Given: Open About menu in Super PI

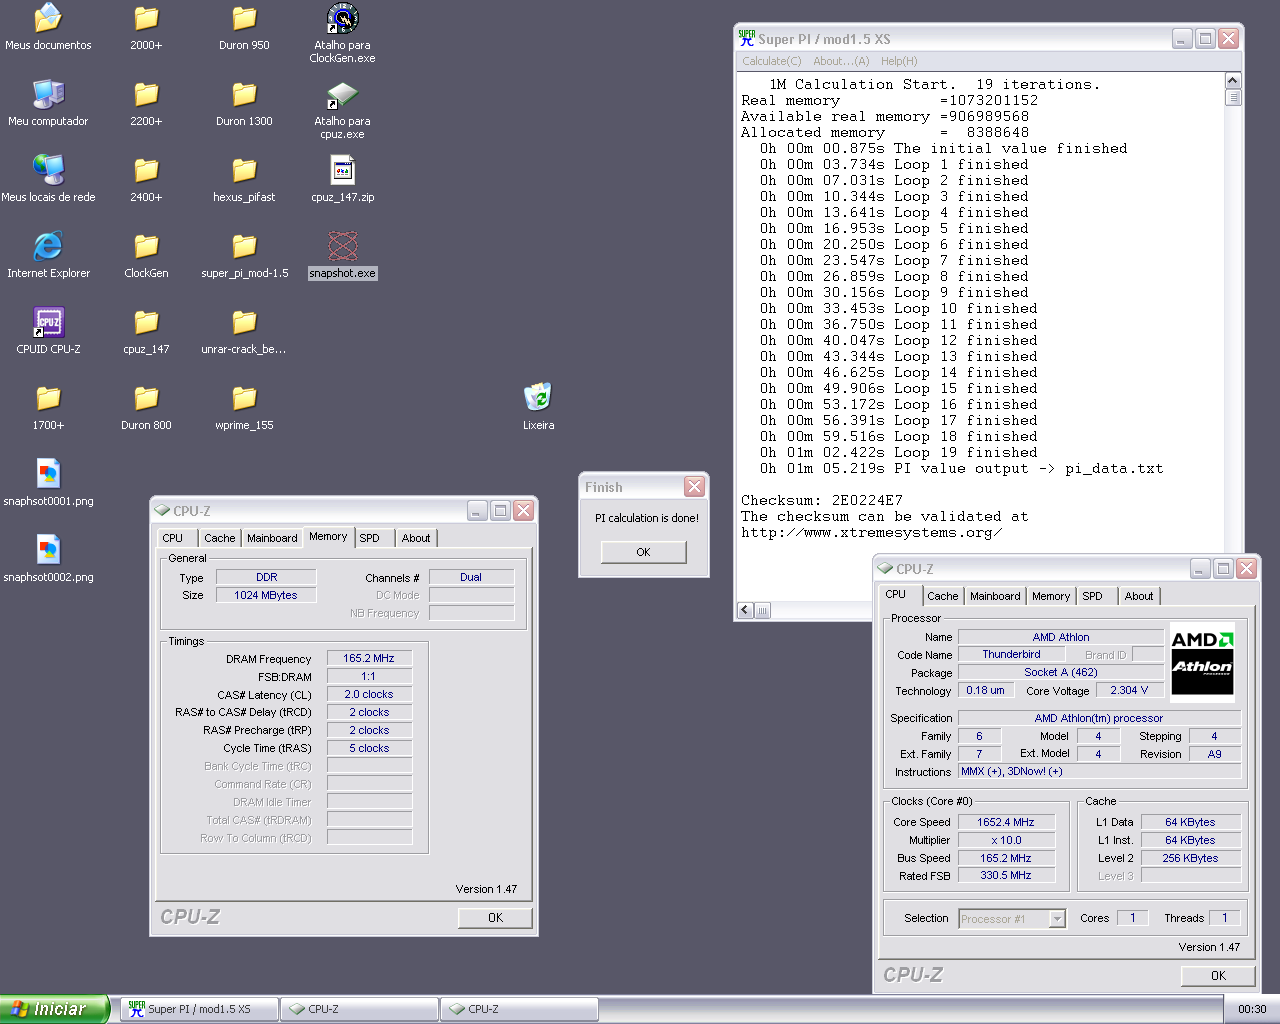Looking at the screenshot, I should pos(841,61).
